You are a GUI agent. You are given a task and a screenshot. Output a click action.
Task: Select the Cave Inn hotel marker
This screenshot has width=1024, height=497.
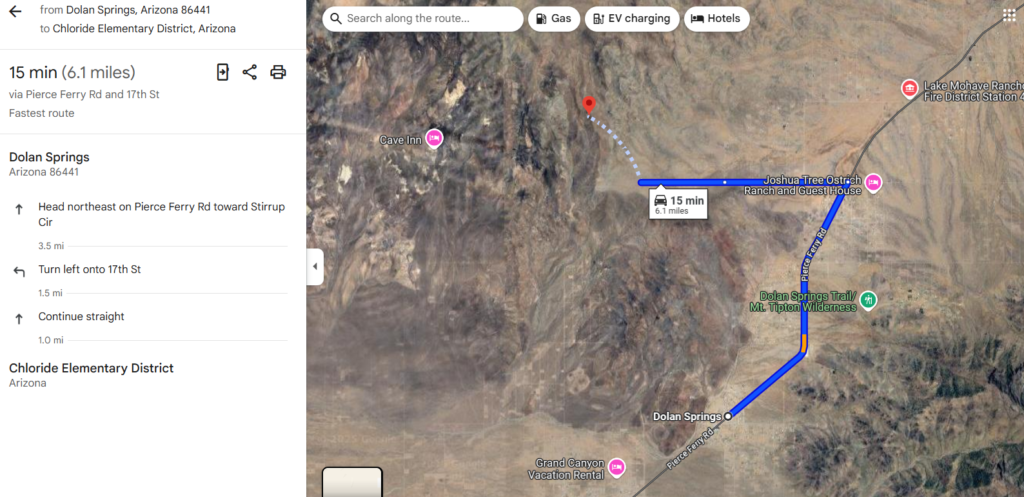pos(434,138)
